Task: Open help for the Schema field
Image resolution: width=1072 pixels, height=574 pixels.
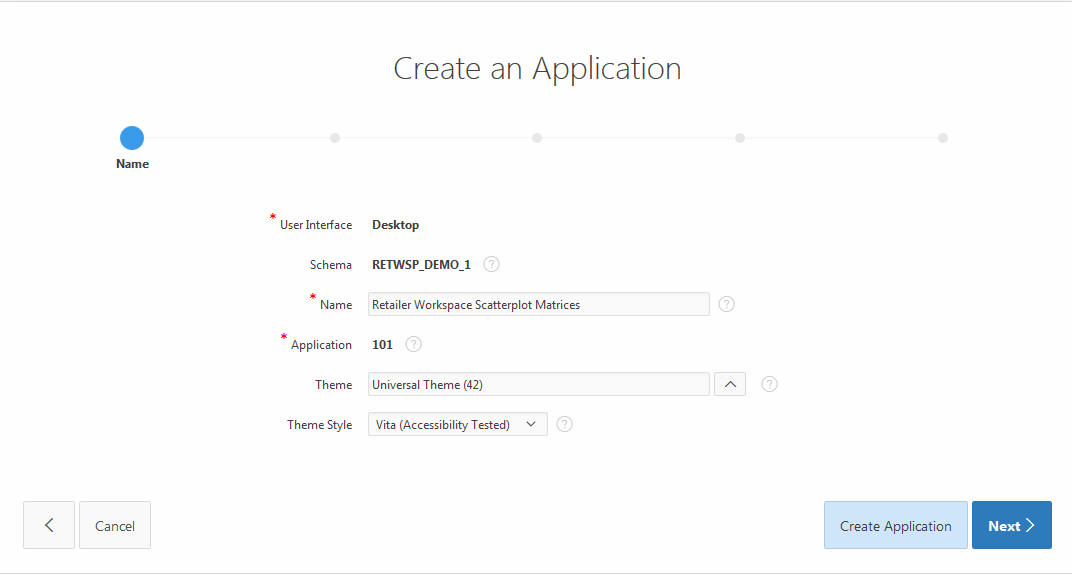Action: click(491, 264)
